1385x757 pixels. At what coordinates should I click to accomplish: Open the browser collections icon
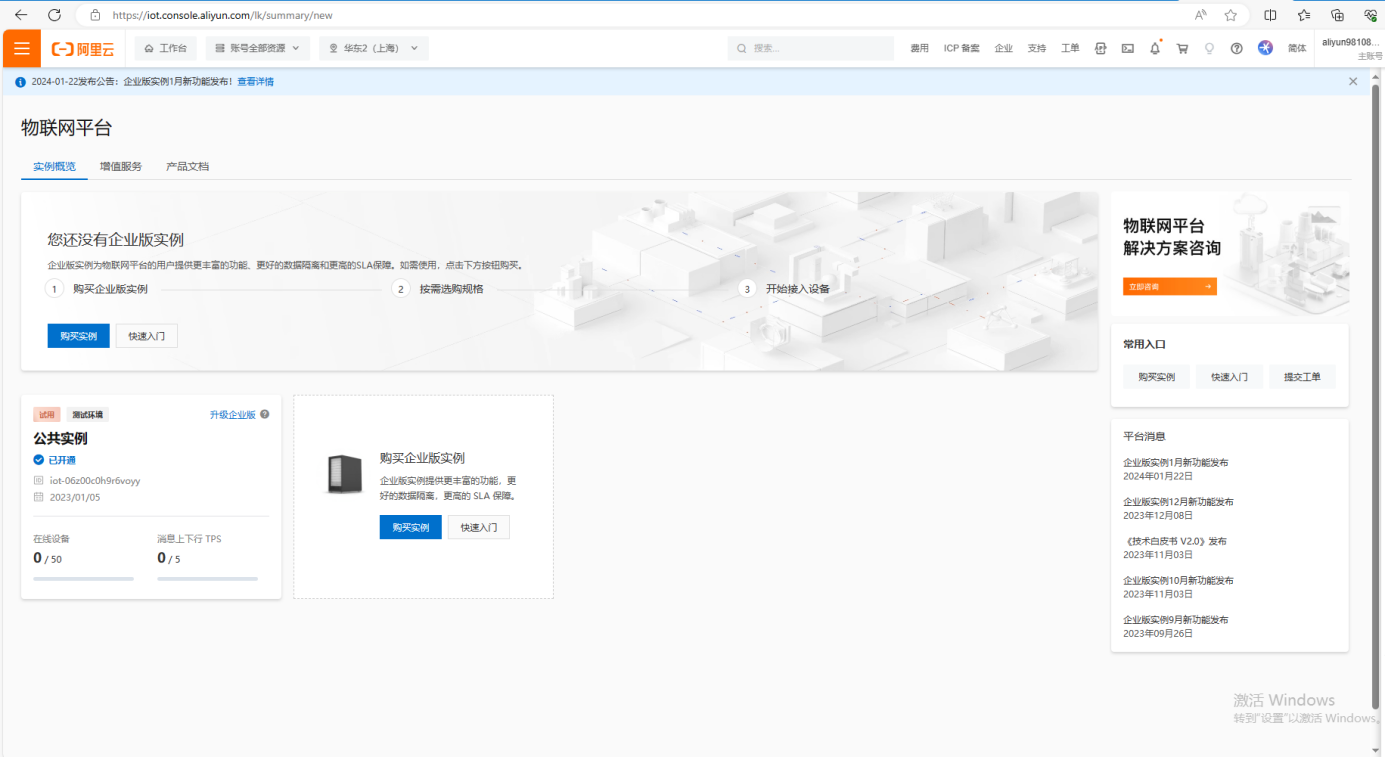pos(1337,15)
